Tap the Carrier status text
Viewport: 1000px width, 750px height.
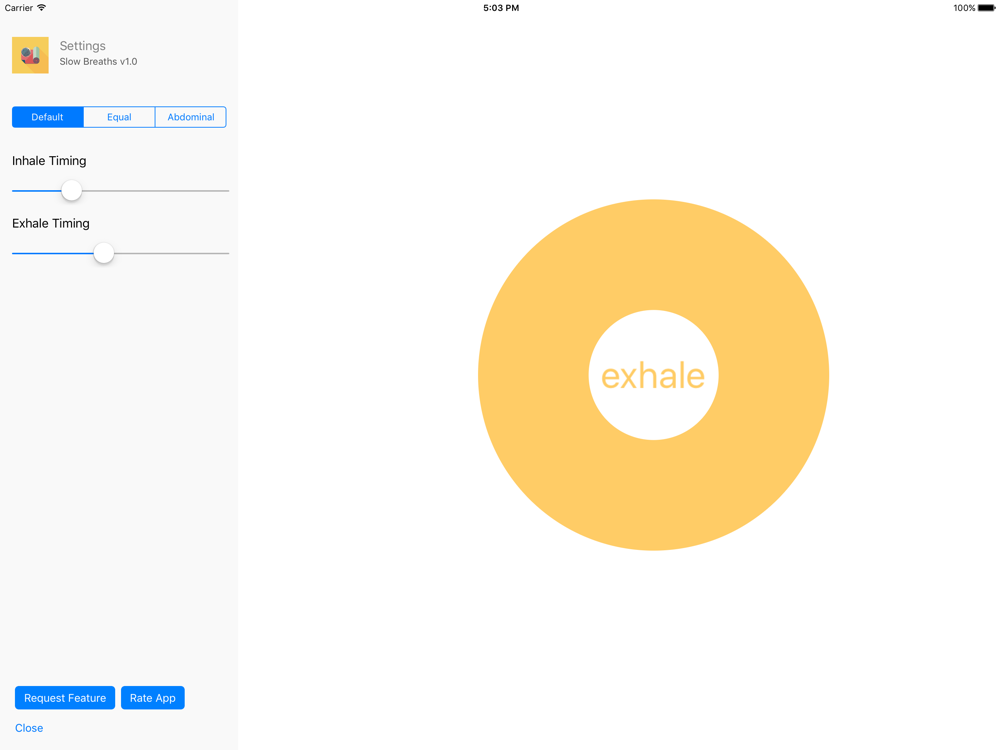[18, 8]
